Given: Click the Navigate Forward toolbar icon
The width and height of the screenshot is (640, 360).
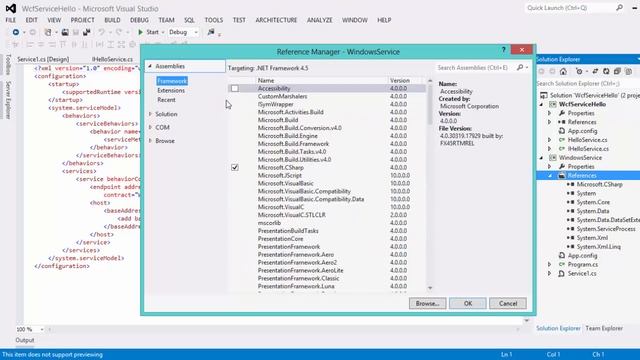Looking at the screenshot, I should pos(32,32).
